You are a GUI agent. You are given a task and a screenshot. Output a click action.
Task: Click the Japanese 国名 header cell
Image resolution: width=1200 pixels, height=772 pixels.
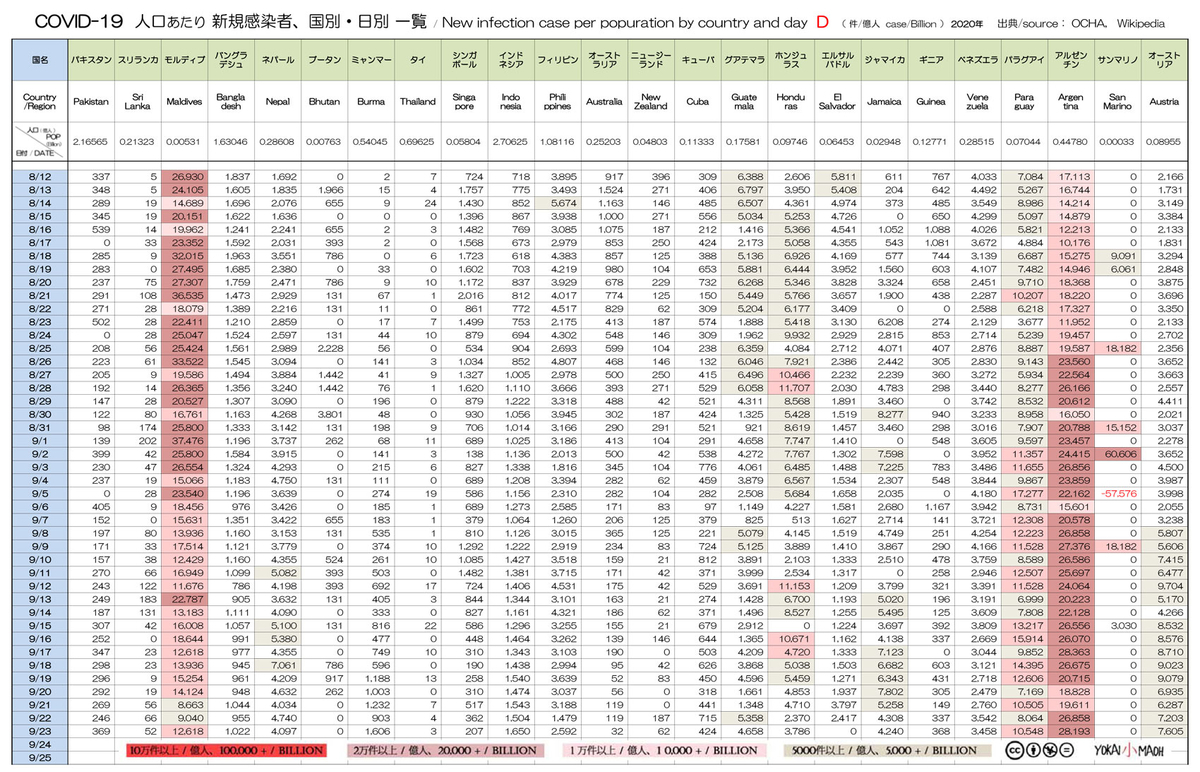click(x=41, y=59)
